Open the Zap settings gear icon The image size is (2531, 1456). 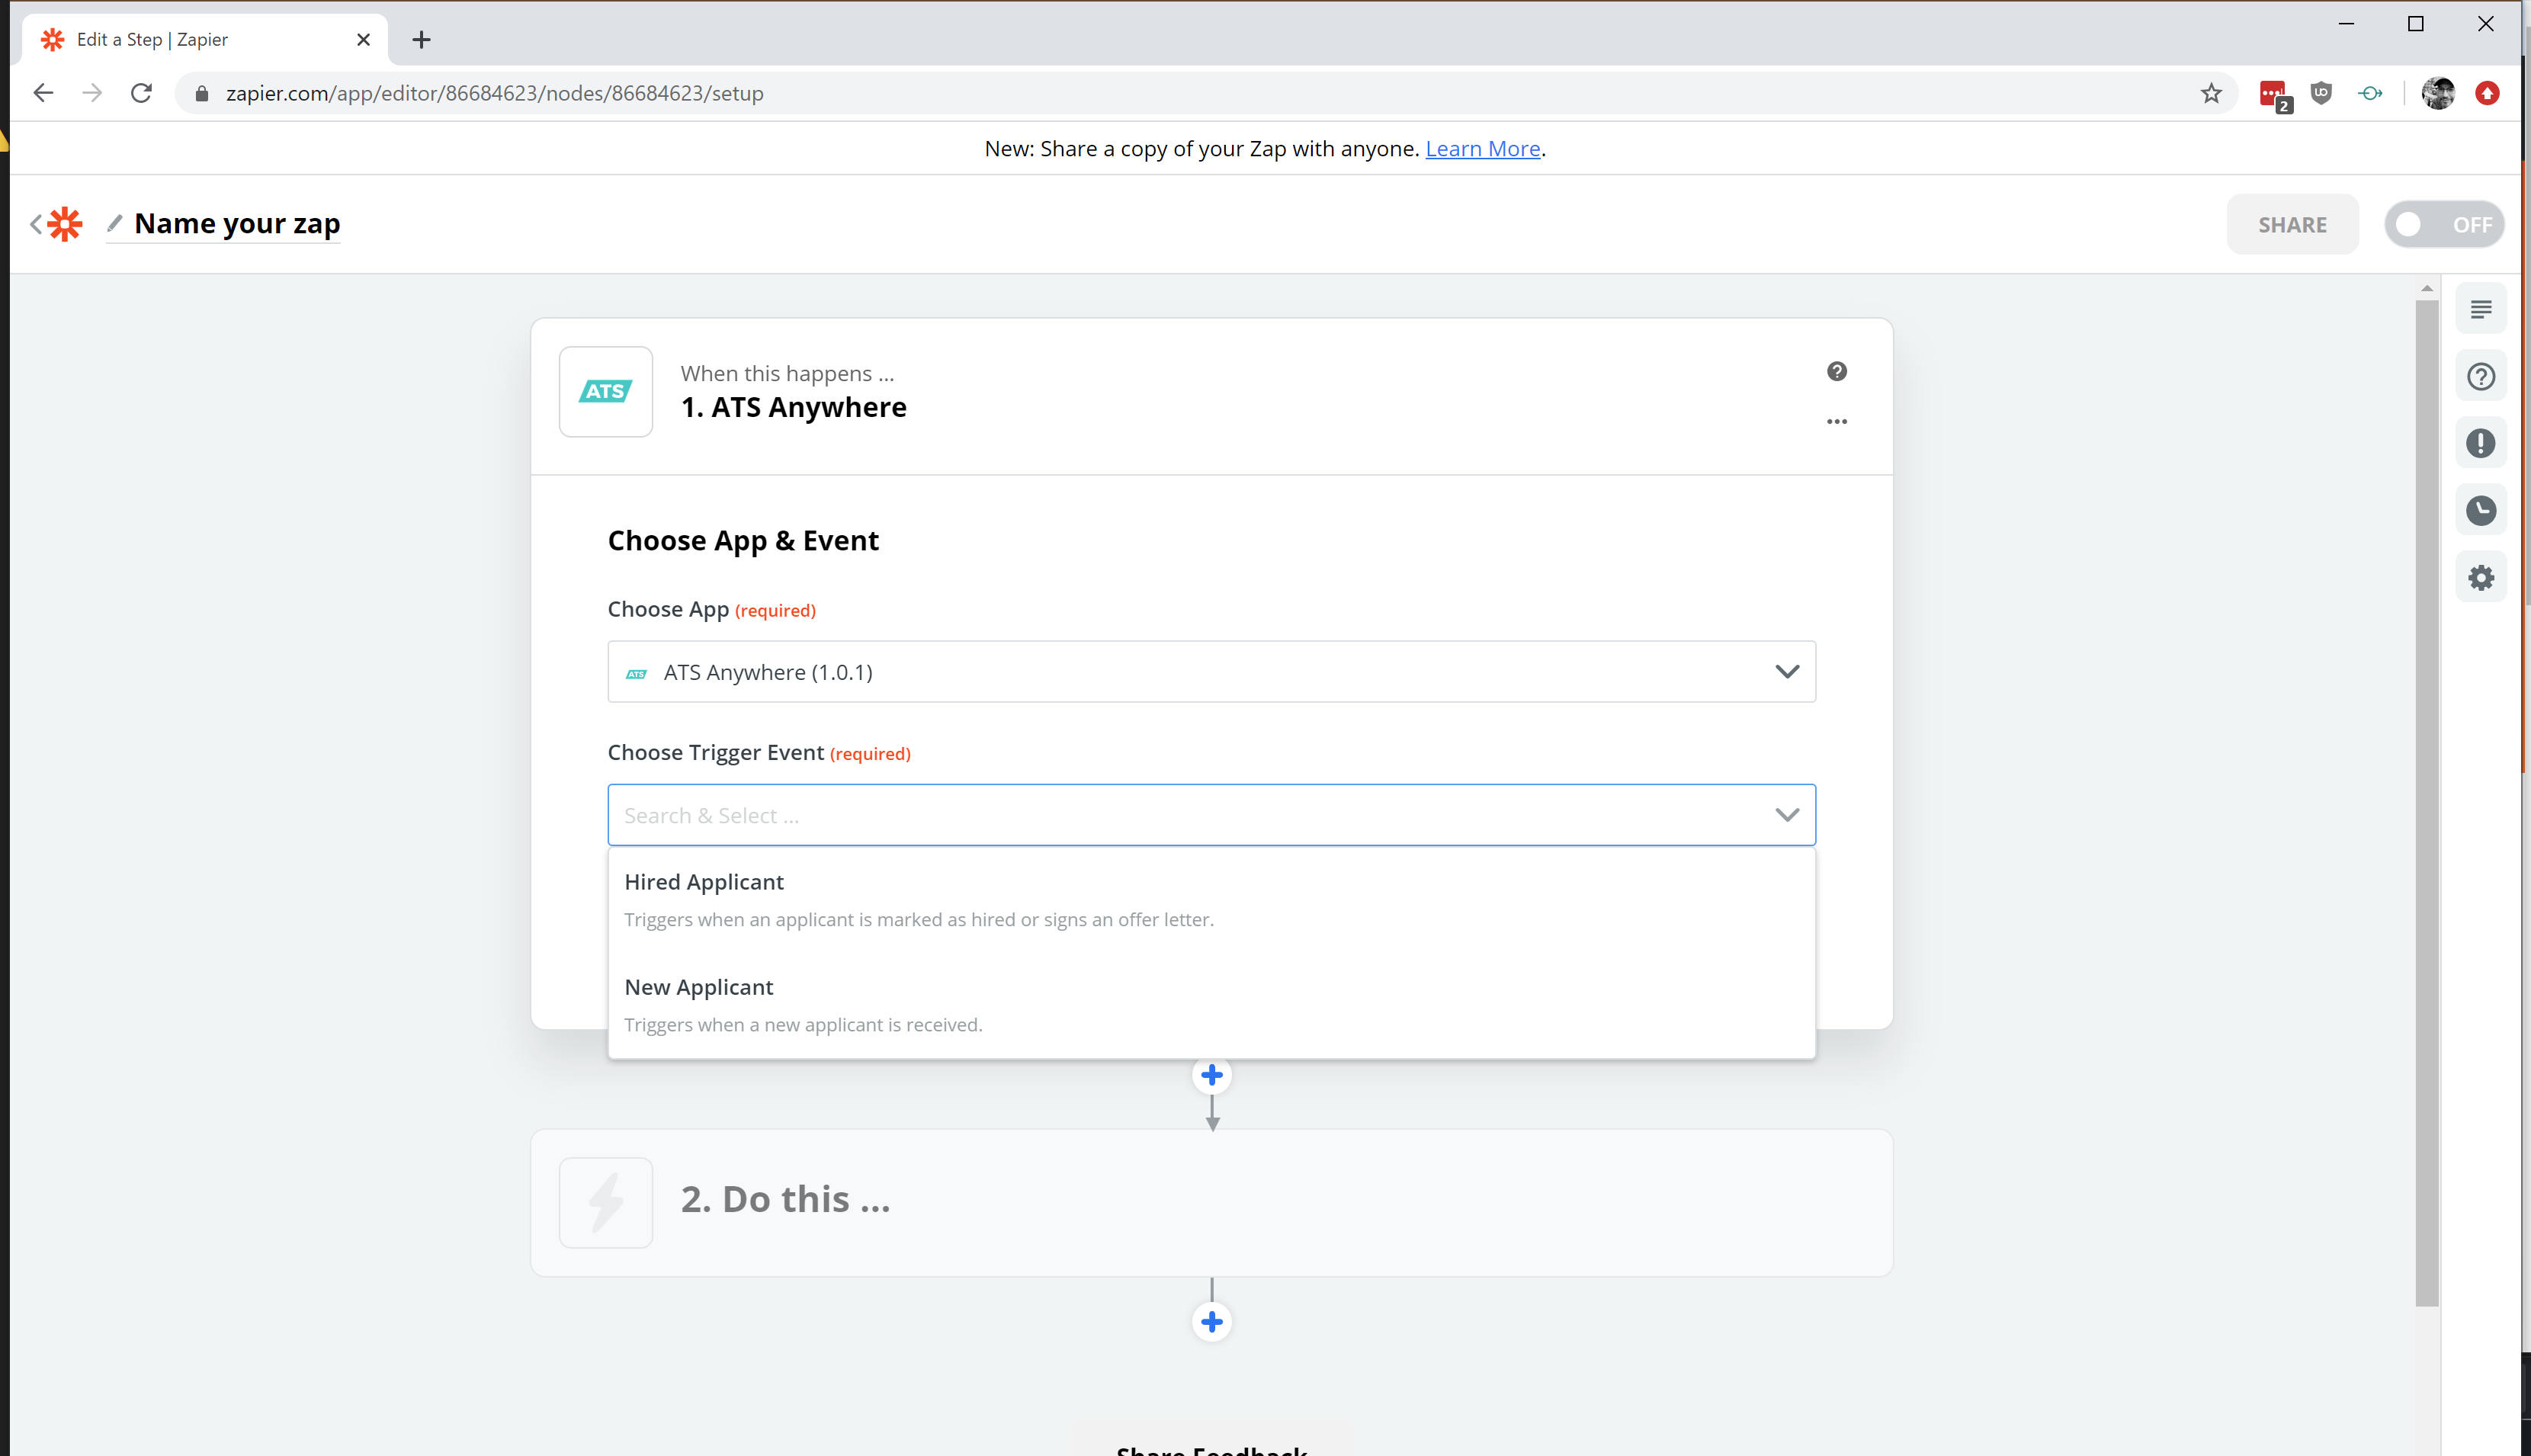point(2480,578)
